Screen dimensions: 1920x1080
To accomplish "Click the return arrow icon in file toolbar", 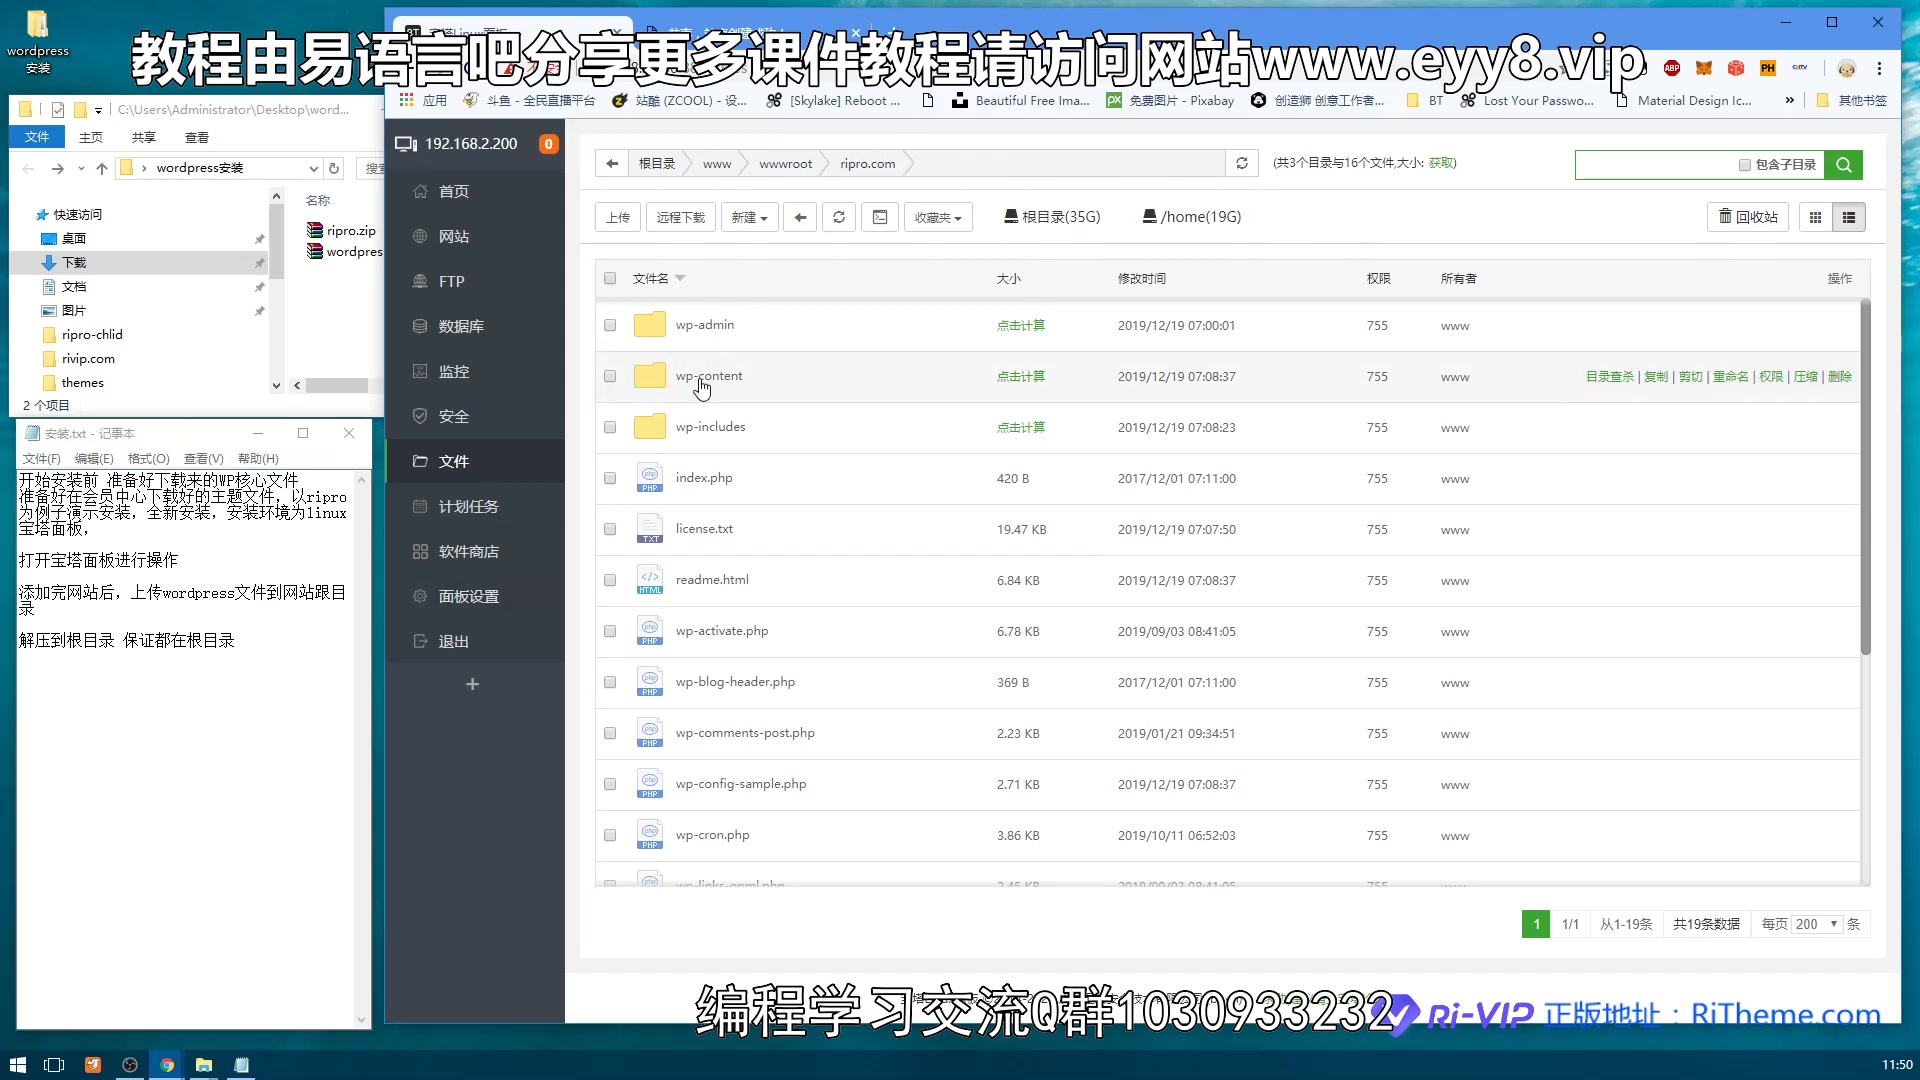I will (800, 217).
